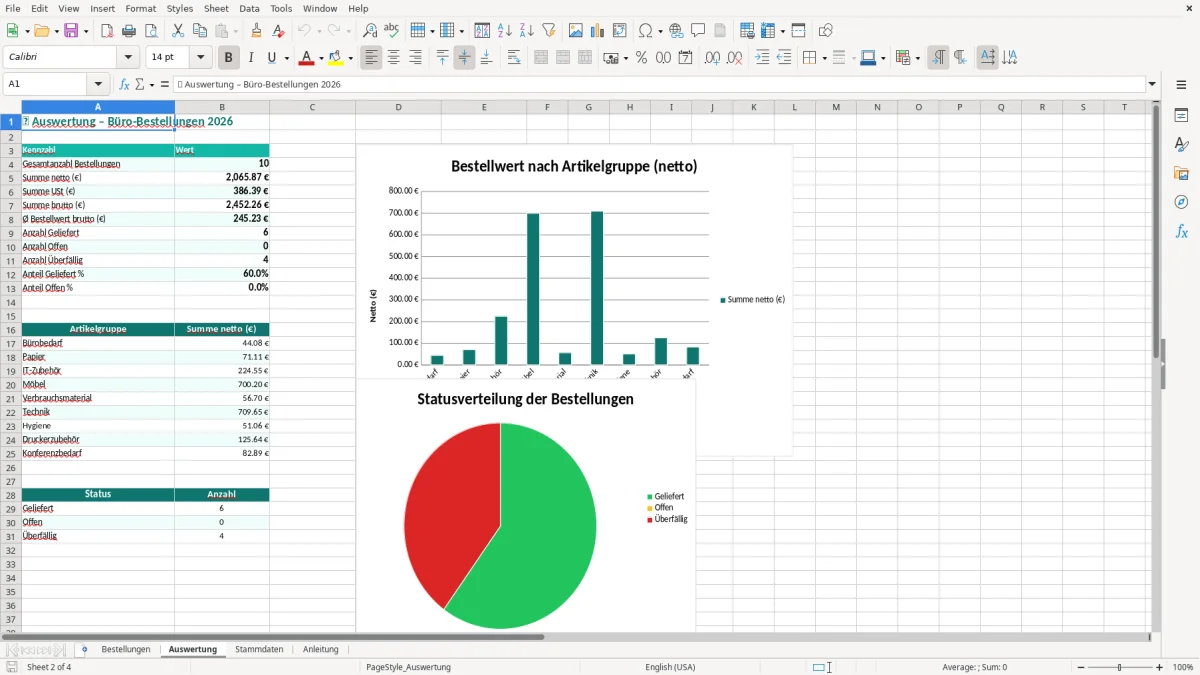This screenshot has width=1200, height=675.
Task: Switch to the Stammdaten sheet tab
Action: (259, 649)
